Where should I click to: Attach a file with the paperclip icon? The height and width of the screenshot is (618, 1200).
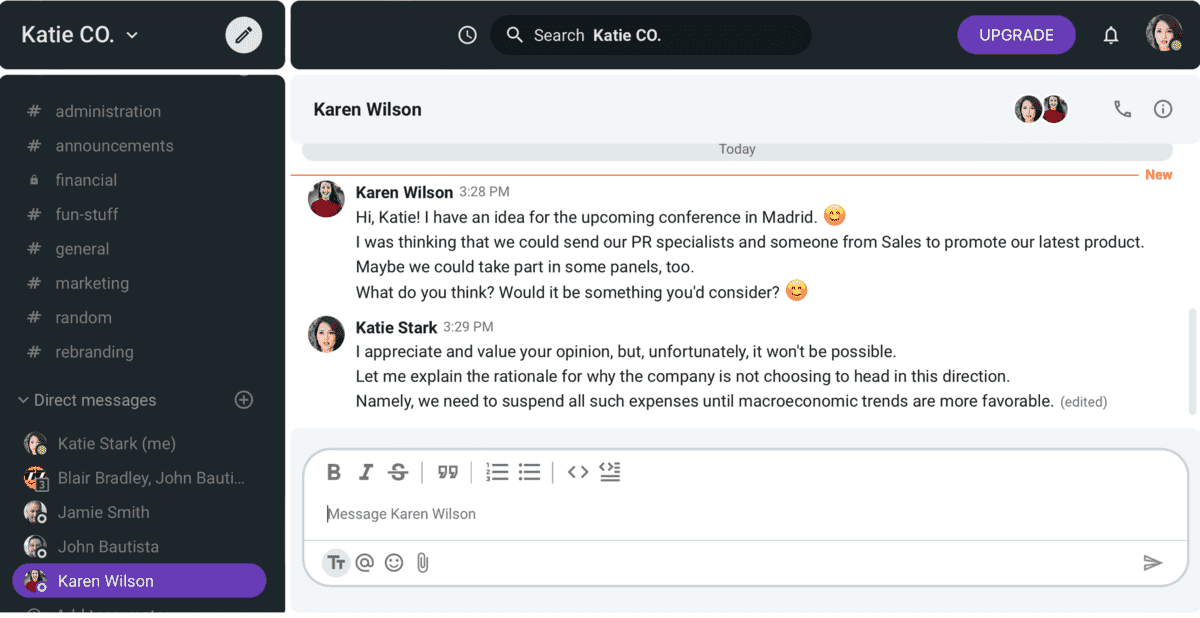pyautogui.click(x=423, y=563)
